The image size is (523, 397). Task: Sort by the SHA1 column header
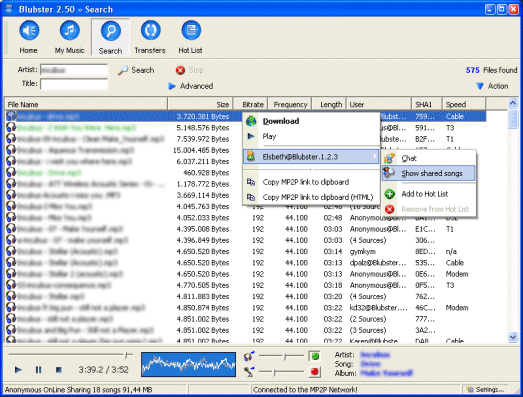point(427,104)
